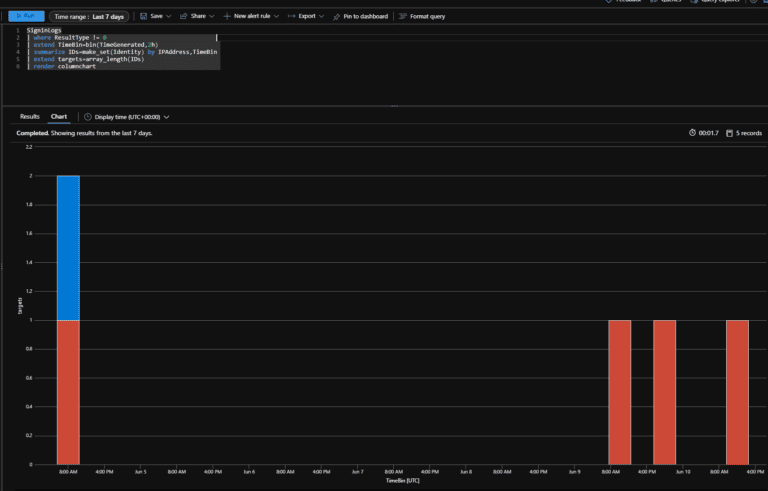
Task: Click the render columnchart line
Action: pos(62,66)
